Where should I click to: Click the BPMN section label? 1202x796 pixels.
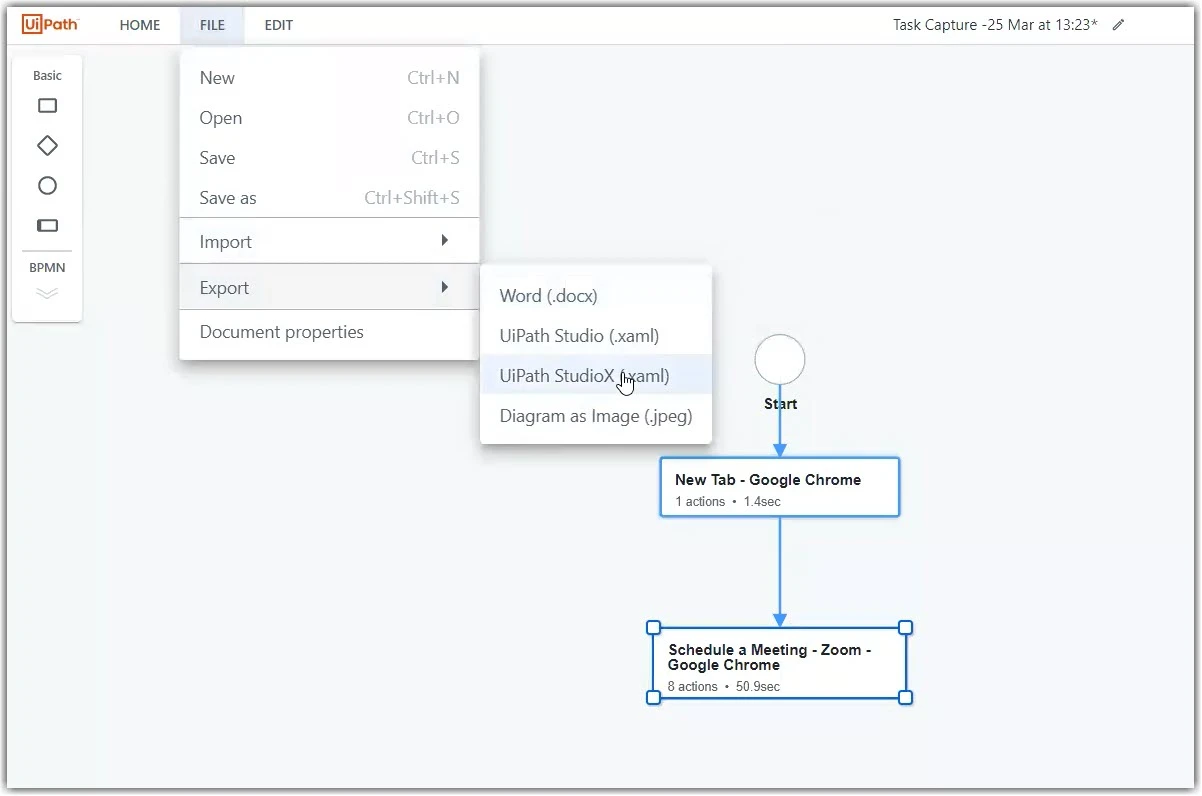pyautogui.click(x=47, y=268)
